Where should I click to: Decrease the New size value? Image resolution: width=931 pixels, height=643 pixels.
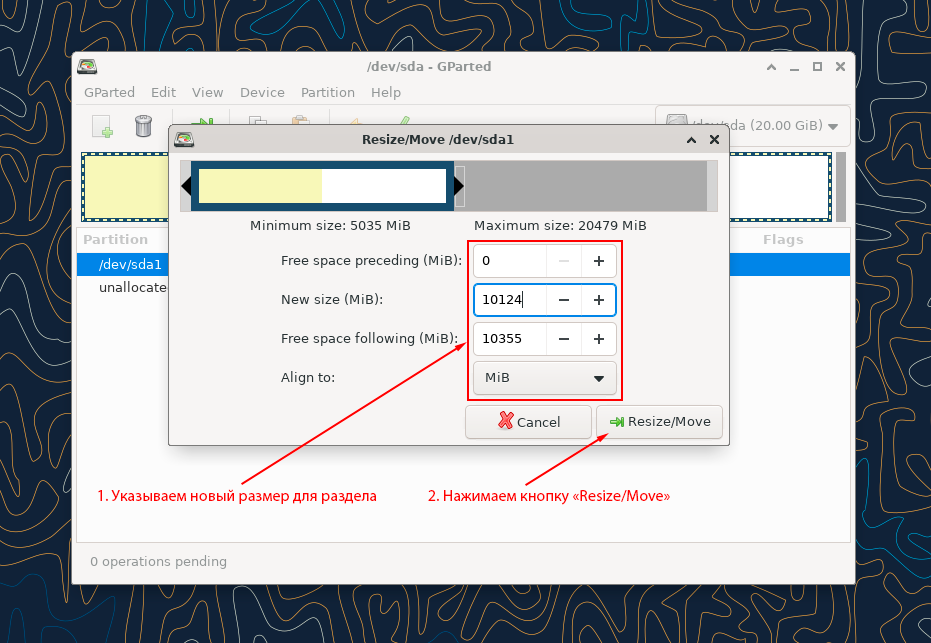563,300
